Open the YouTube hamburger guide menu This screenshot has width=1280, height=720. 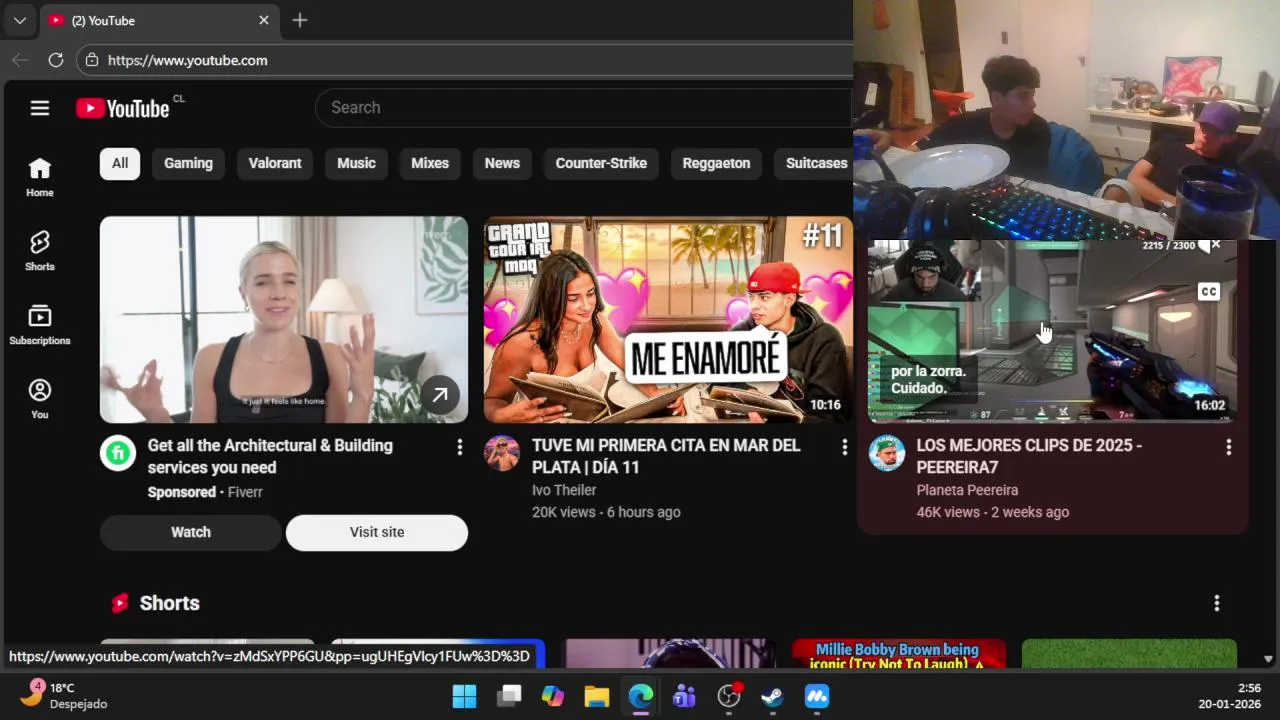[40, 108]
